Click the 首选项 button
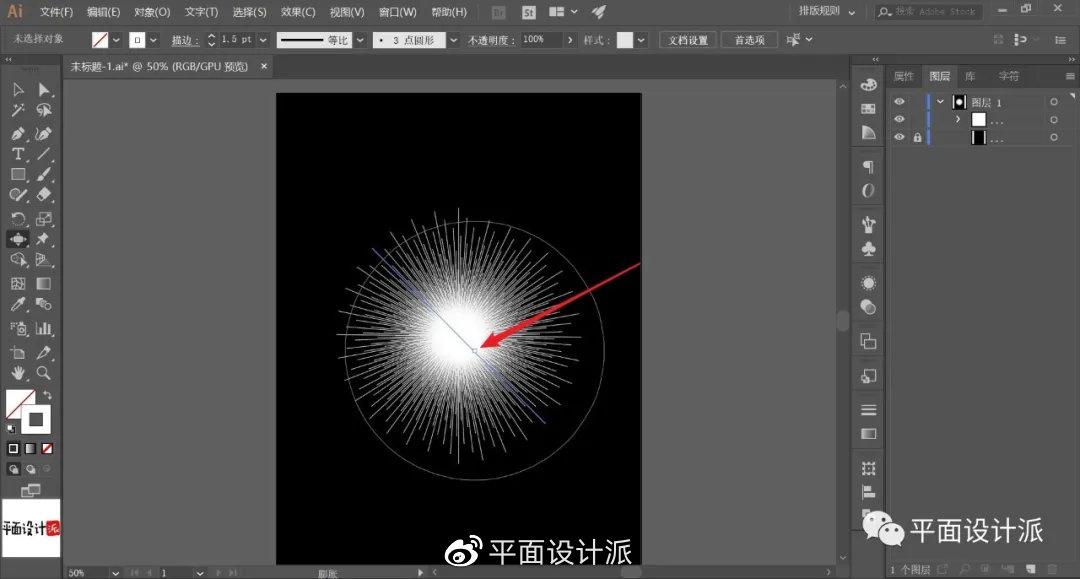1080x579 pixels. 749,40
